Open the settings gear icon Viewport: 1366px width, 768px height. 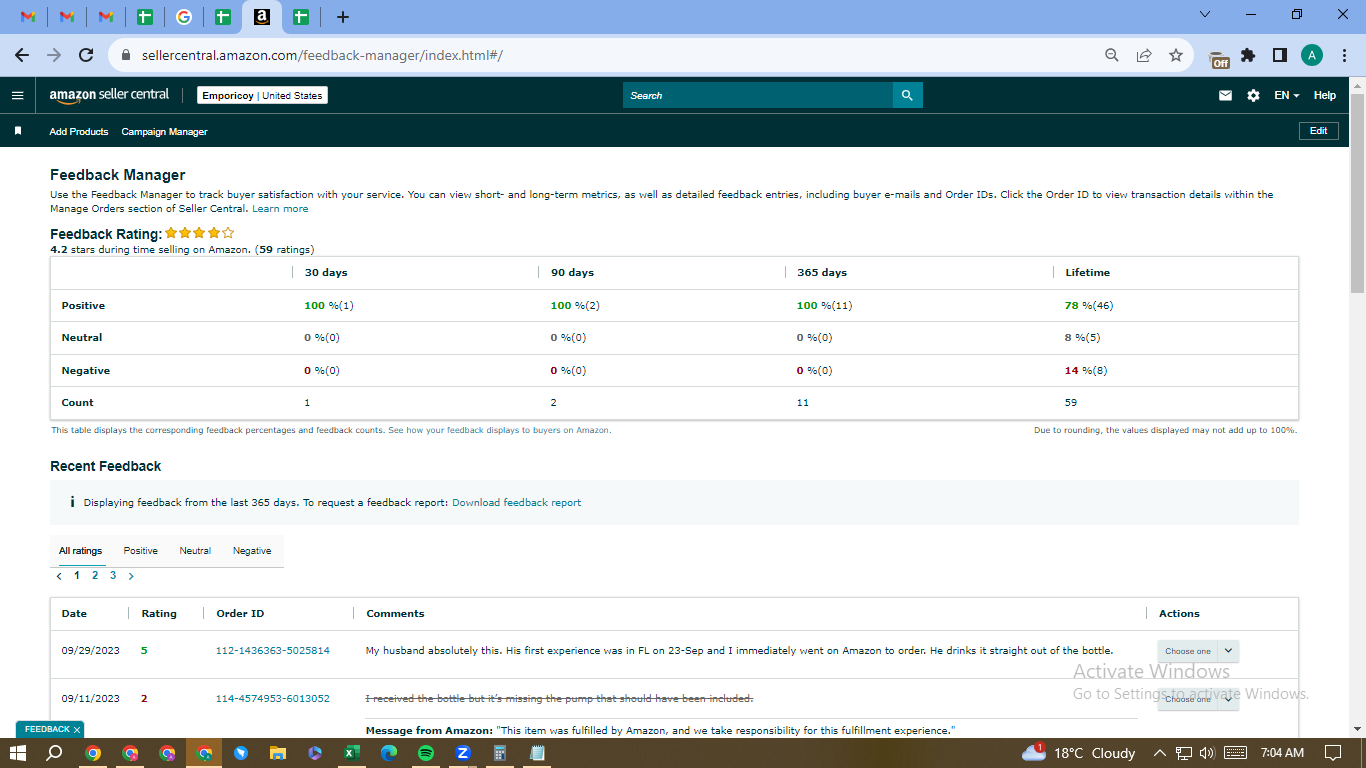[1253, 95]
